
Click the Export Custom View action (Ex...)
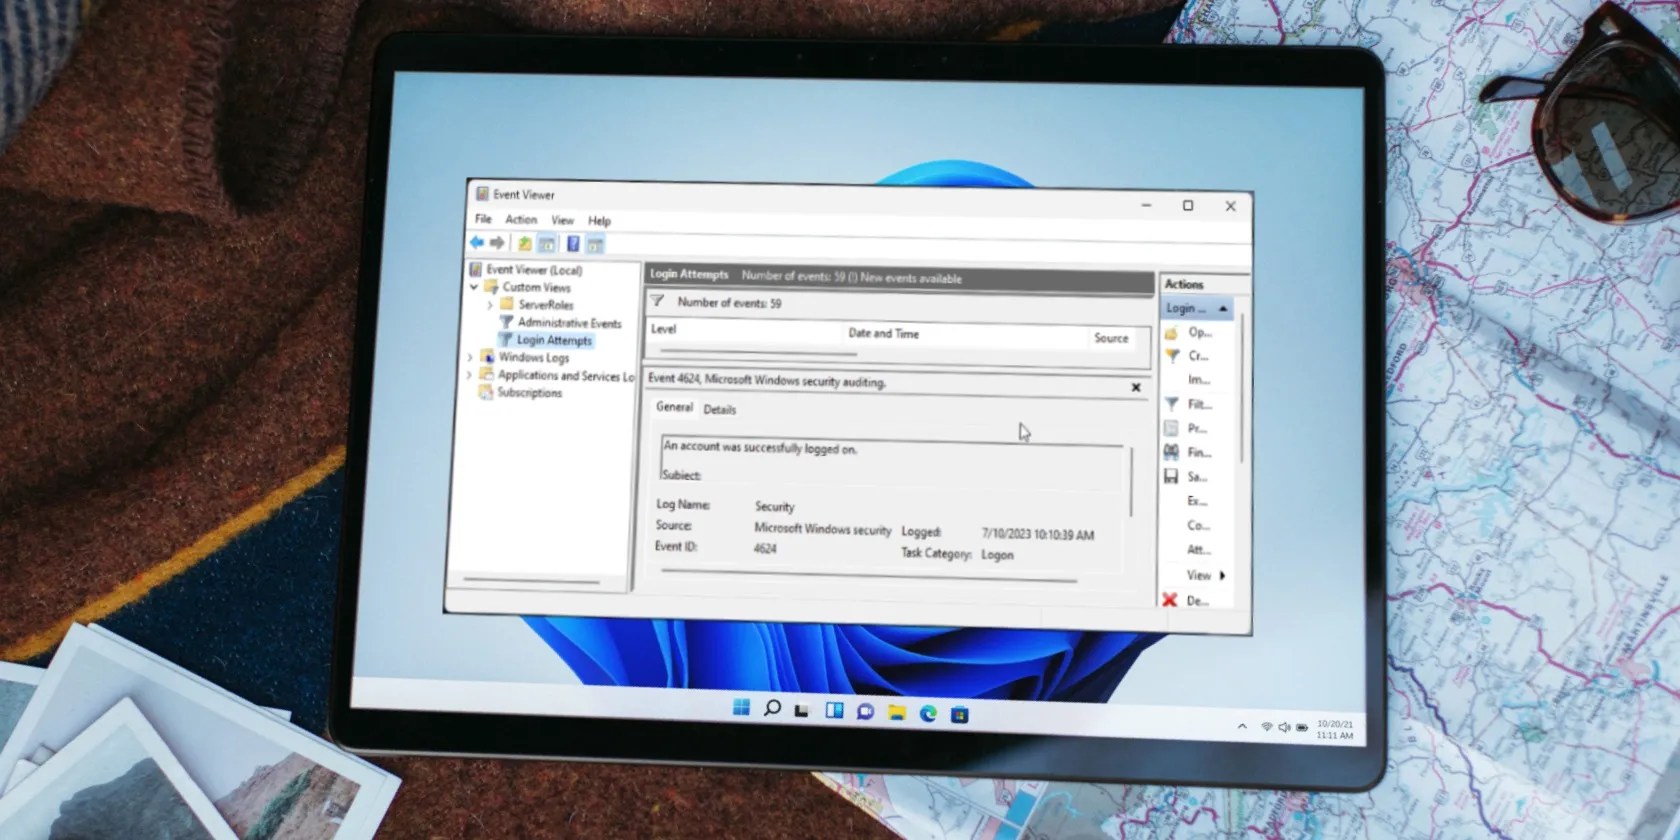point(1197,501)
